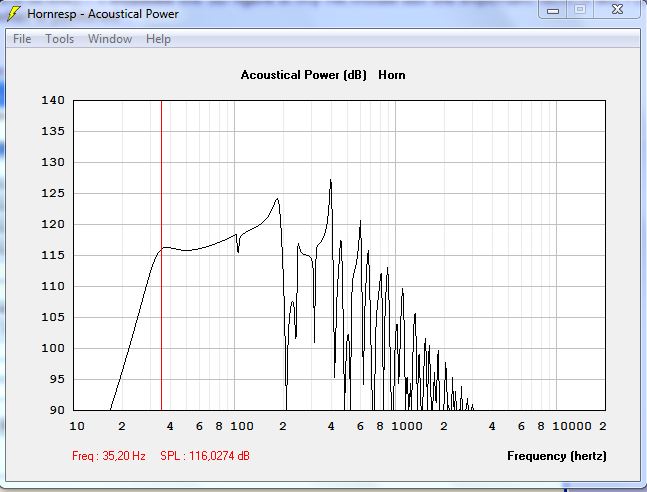This screenshot has width=647, height=492.
Task: Click the Hornresp lightning bolt title icon
Action: [13, 13]
